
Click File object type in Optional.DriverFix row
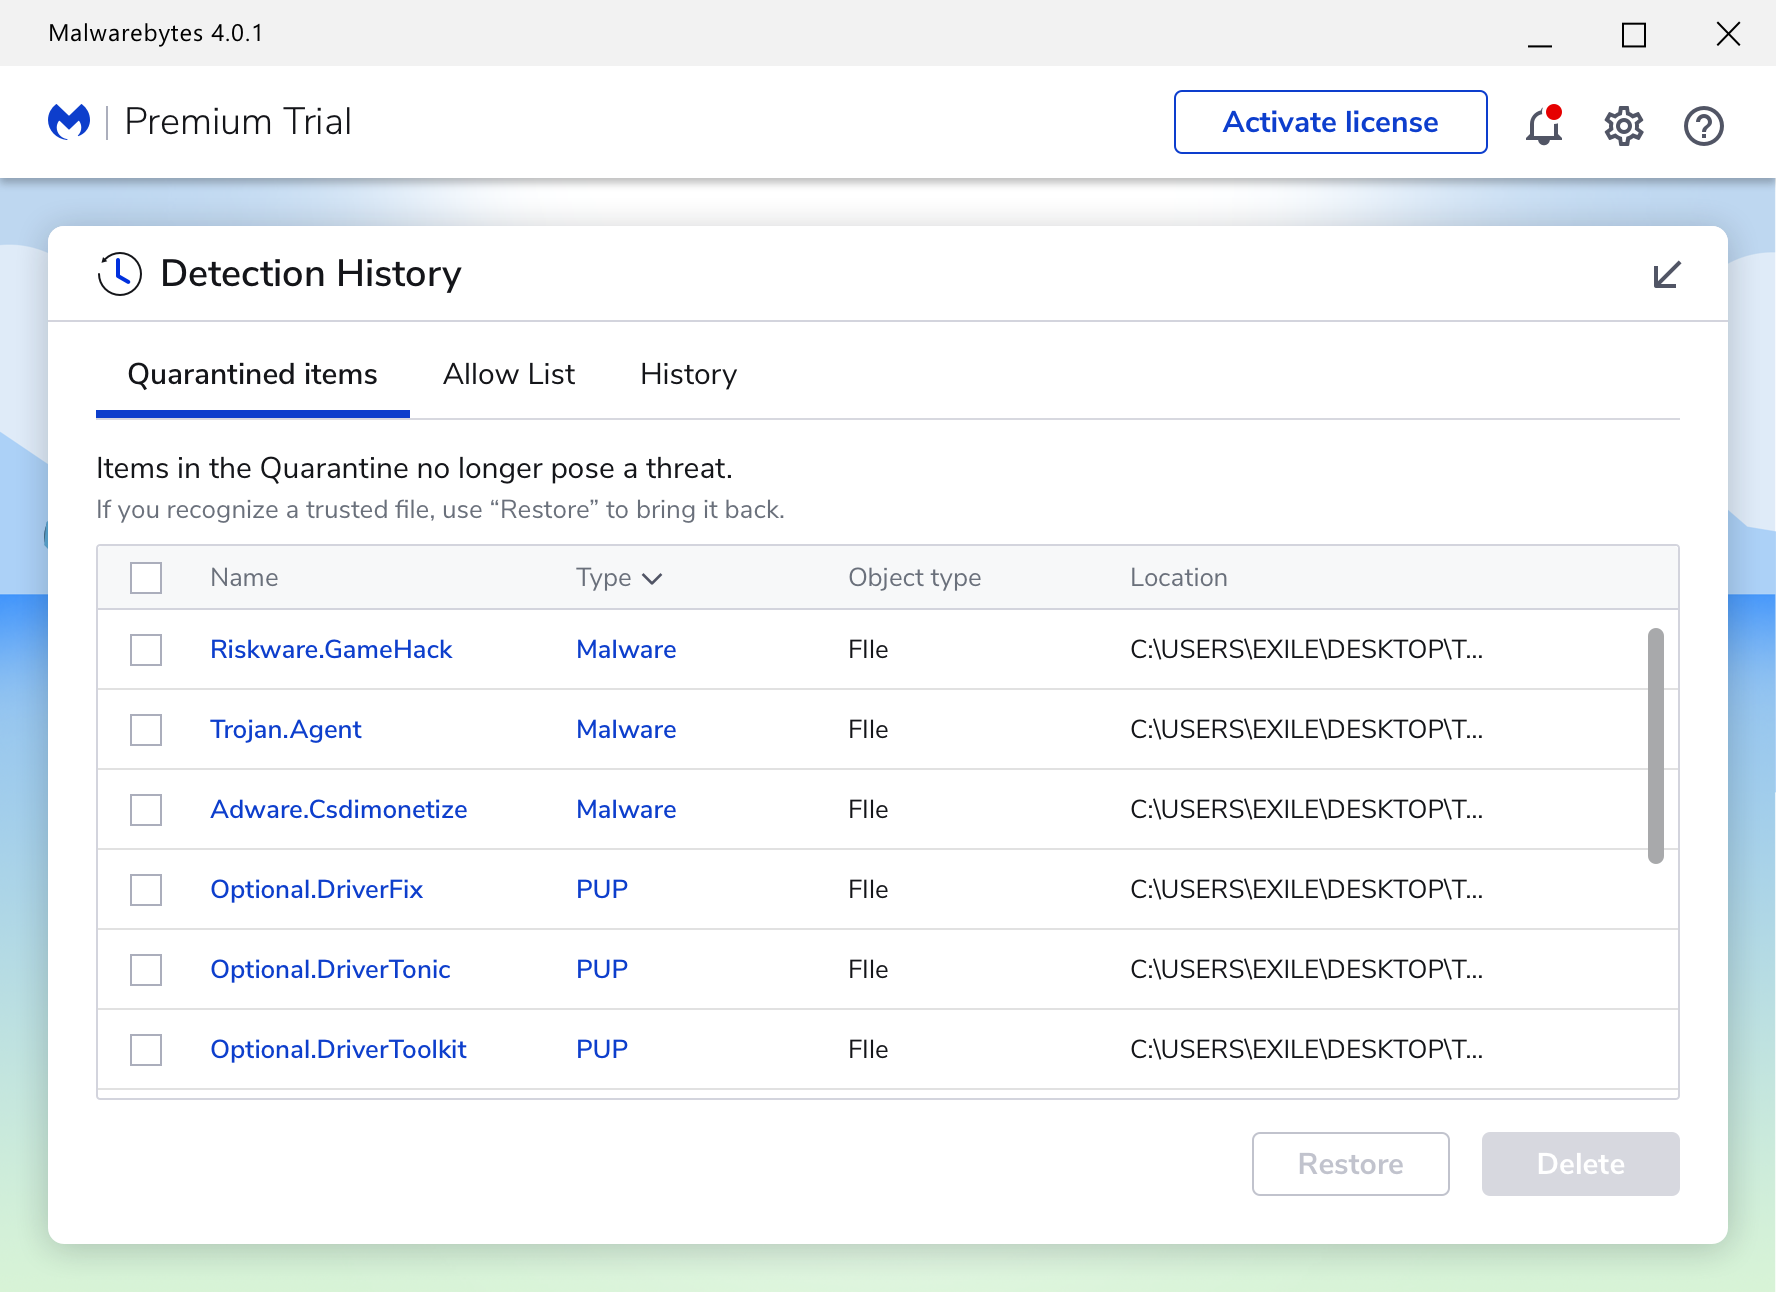coord(868,890)
